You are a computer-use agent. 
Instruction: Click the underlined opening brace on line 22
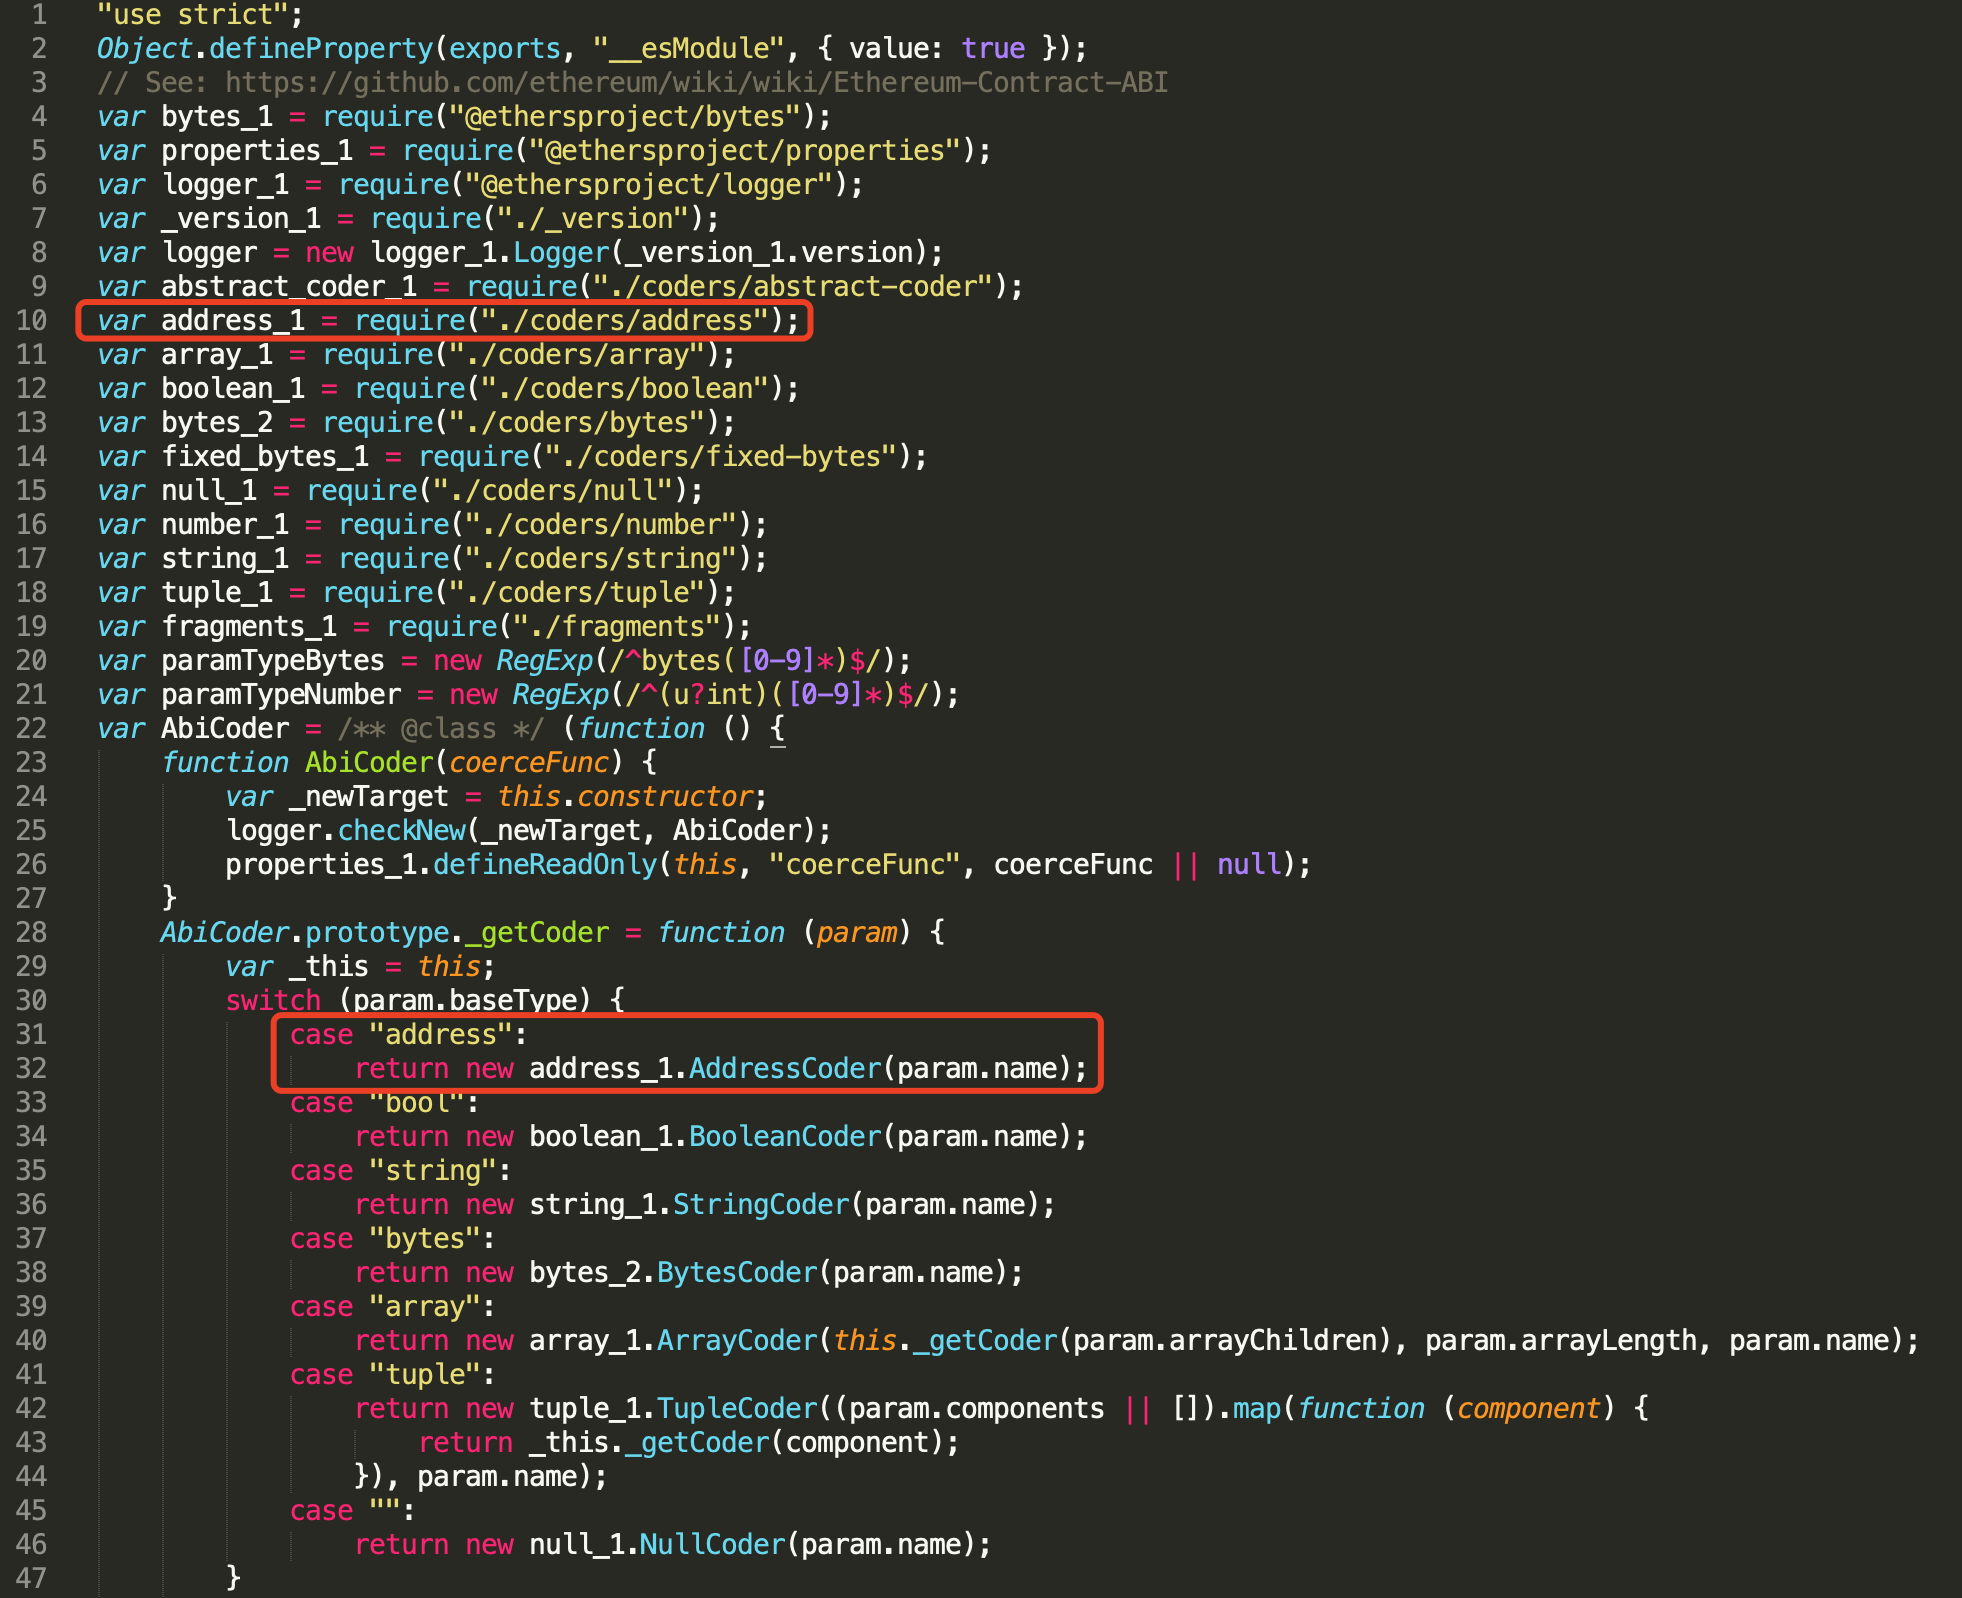tap(778, 728)
